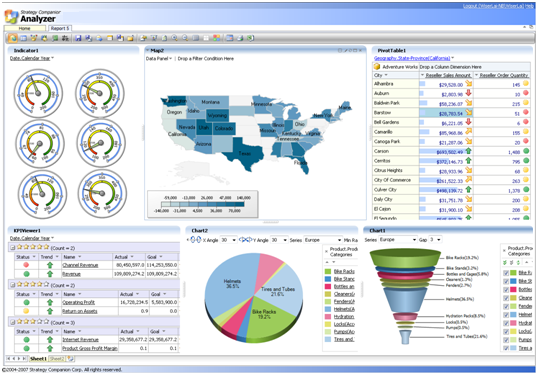Click the up arrow in Chart2 legend

point(327,262)
